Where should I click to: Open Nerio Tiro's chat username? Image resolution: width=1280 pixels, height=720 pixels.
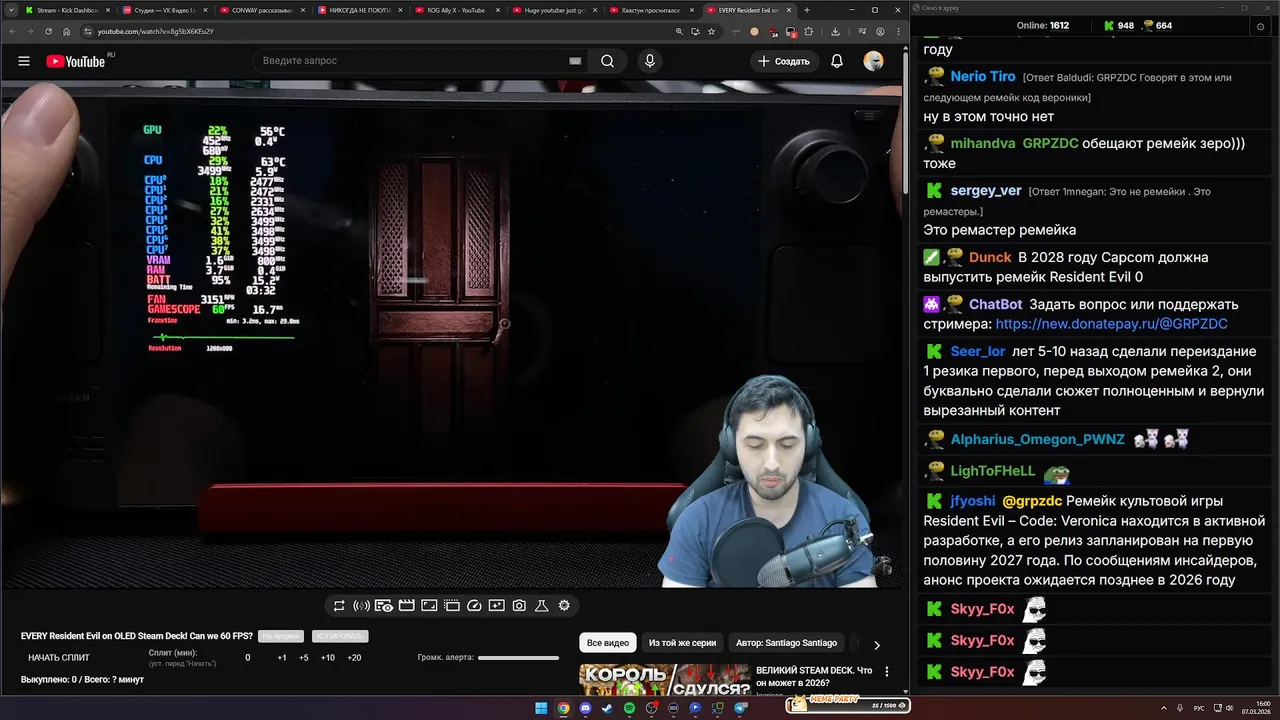tap(983, 76)
